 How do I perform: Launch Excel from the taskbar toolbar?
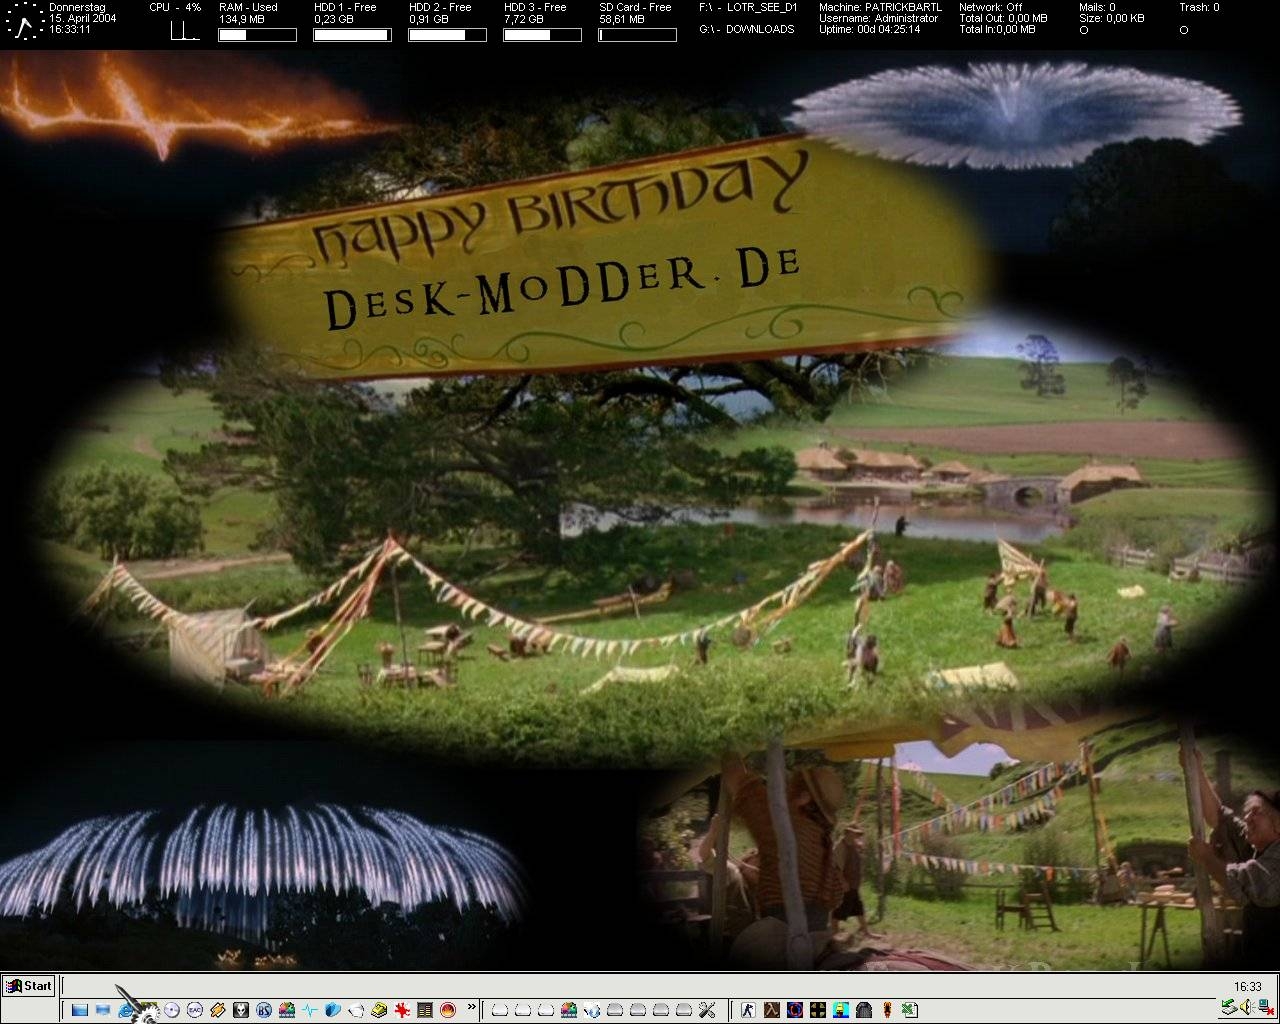coord(909,1010)
